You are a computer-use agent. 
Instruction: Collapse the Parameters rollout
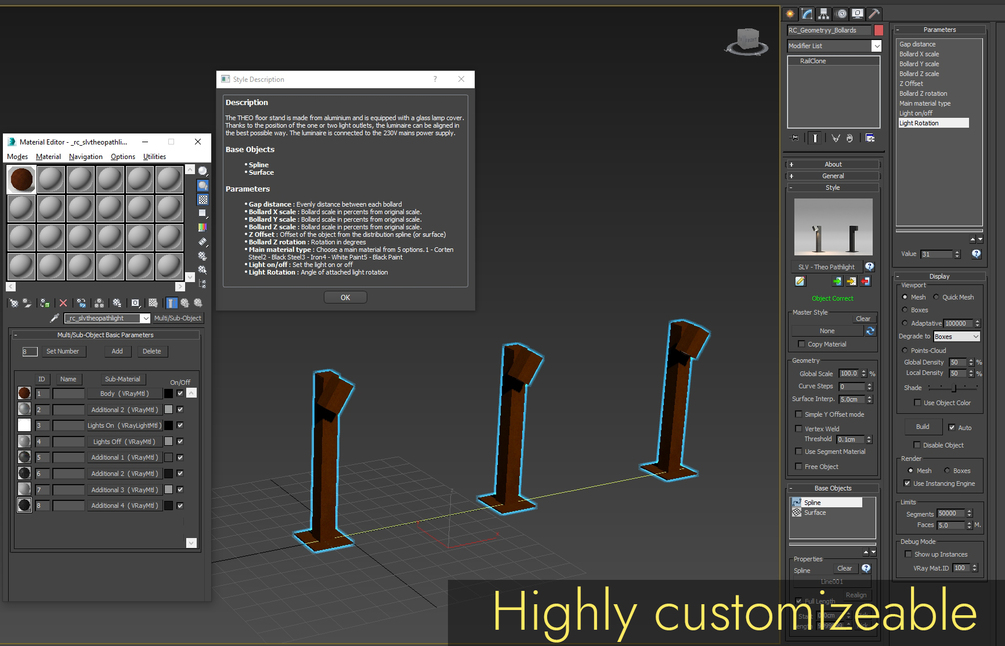pyautogui.click(x=940, y=30)
